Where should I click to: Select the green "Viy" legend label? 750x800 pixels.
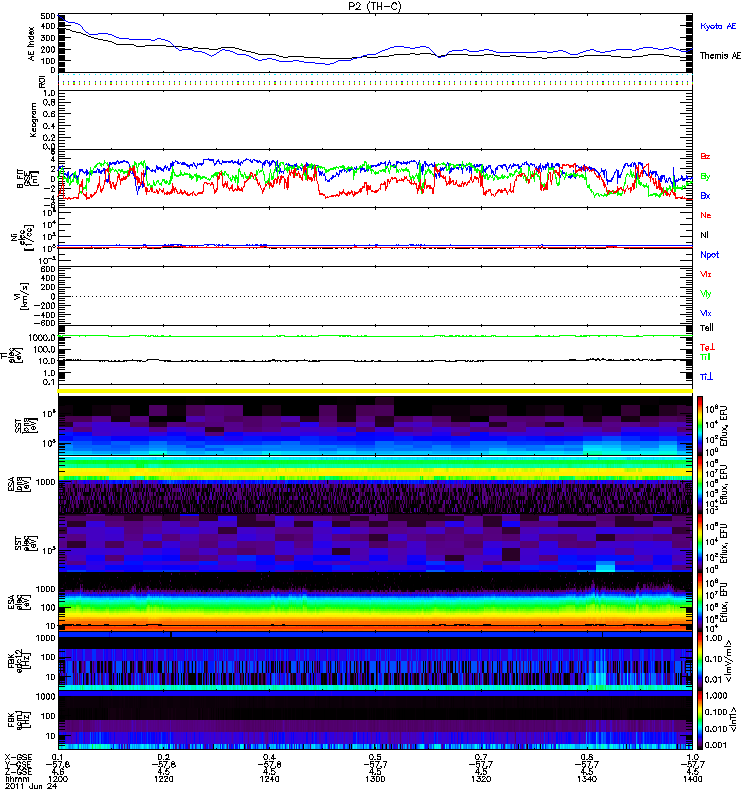[x=706, y=294]
